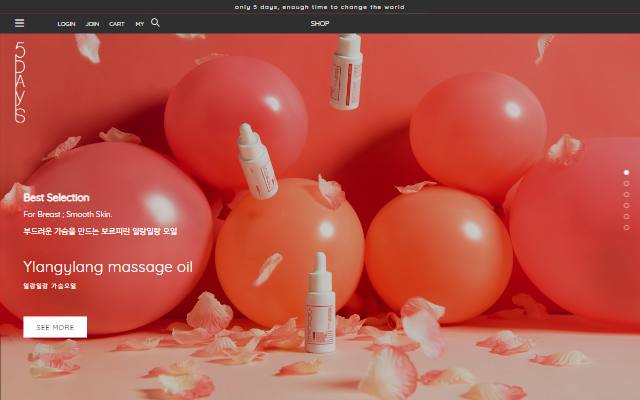Select the second slide indicator dot
The height and width of the screenshot is (400, 640).
coord(627,184)
